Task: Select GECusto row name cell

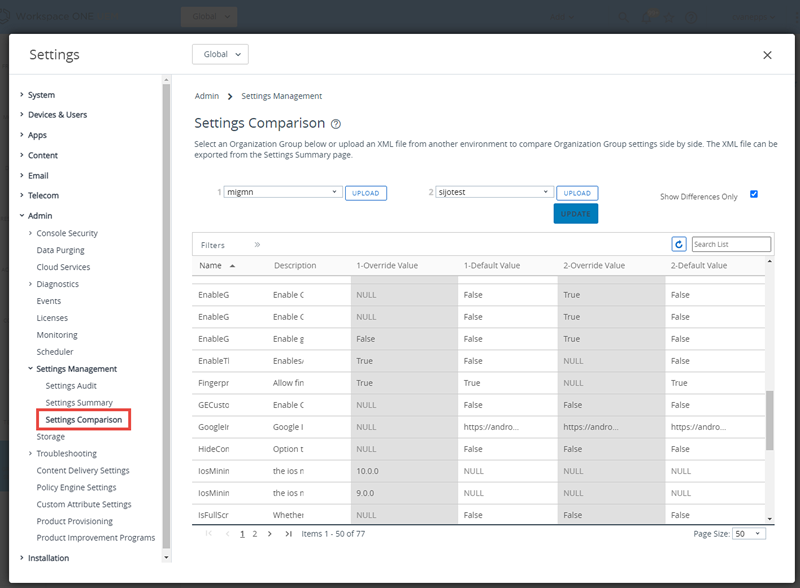Action: 213,405
